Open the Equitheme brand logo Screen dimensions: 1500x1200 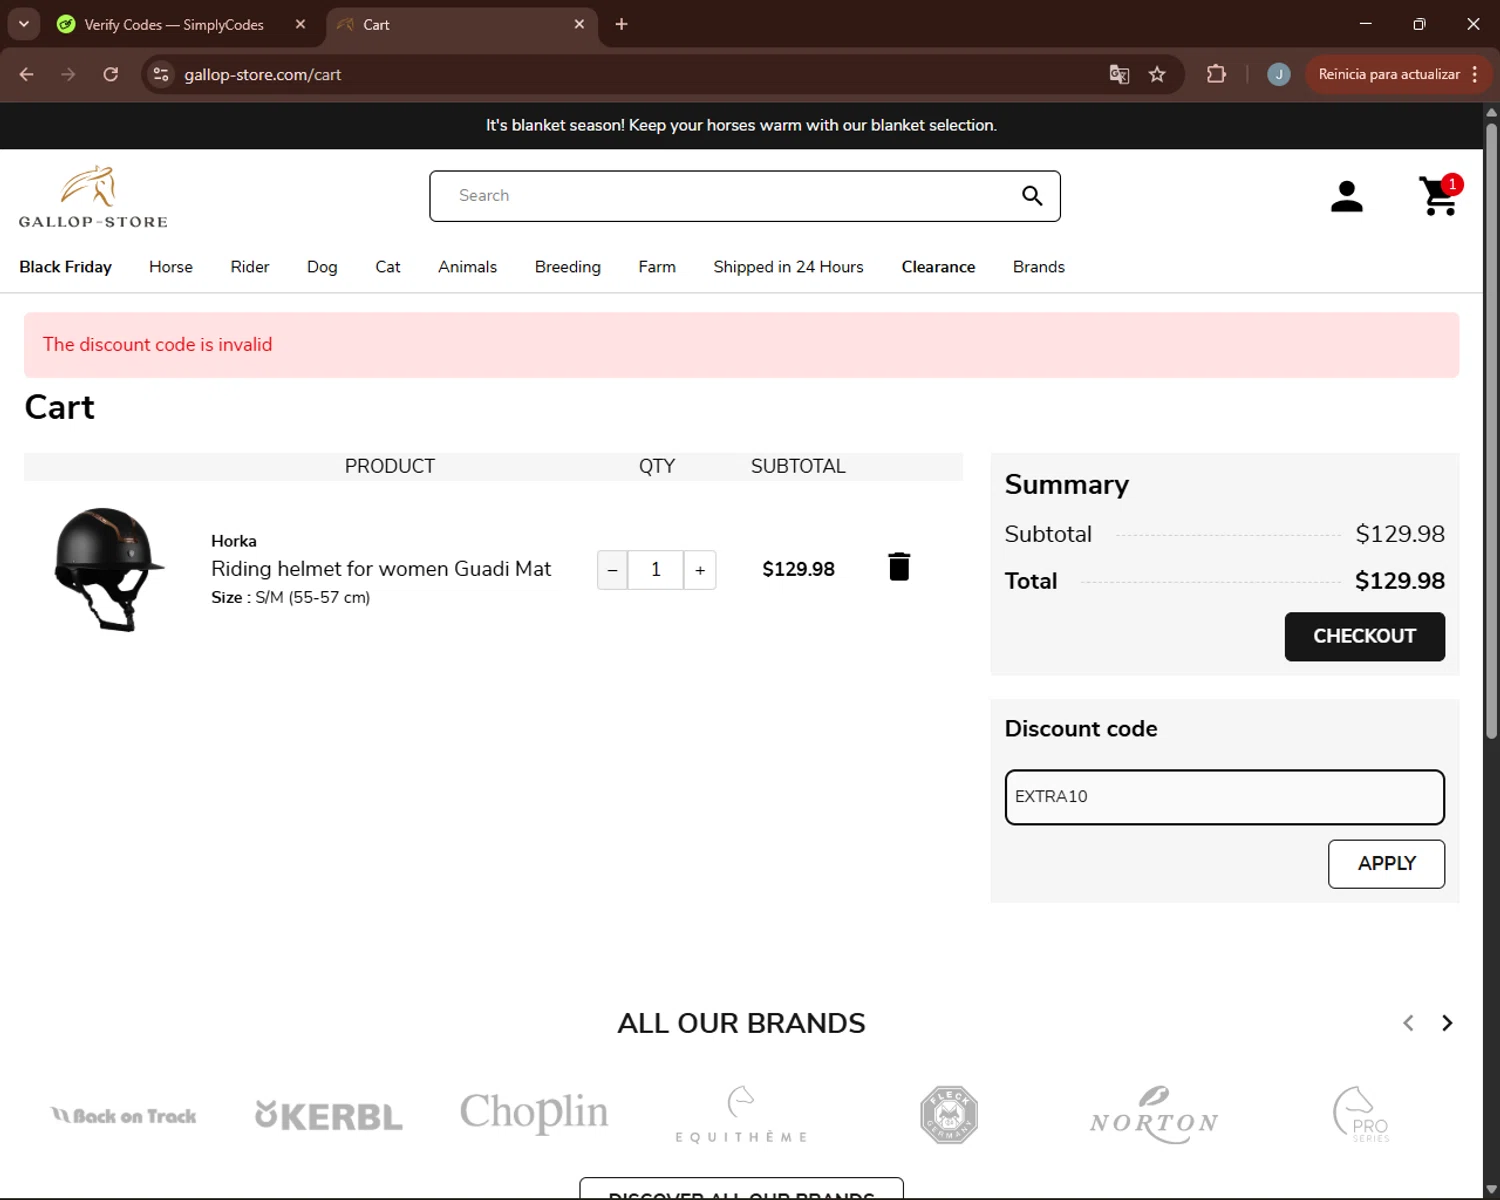741,1114
